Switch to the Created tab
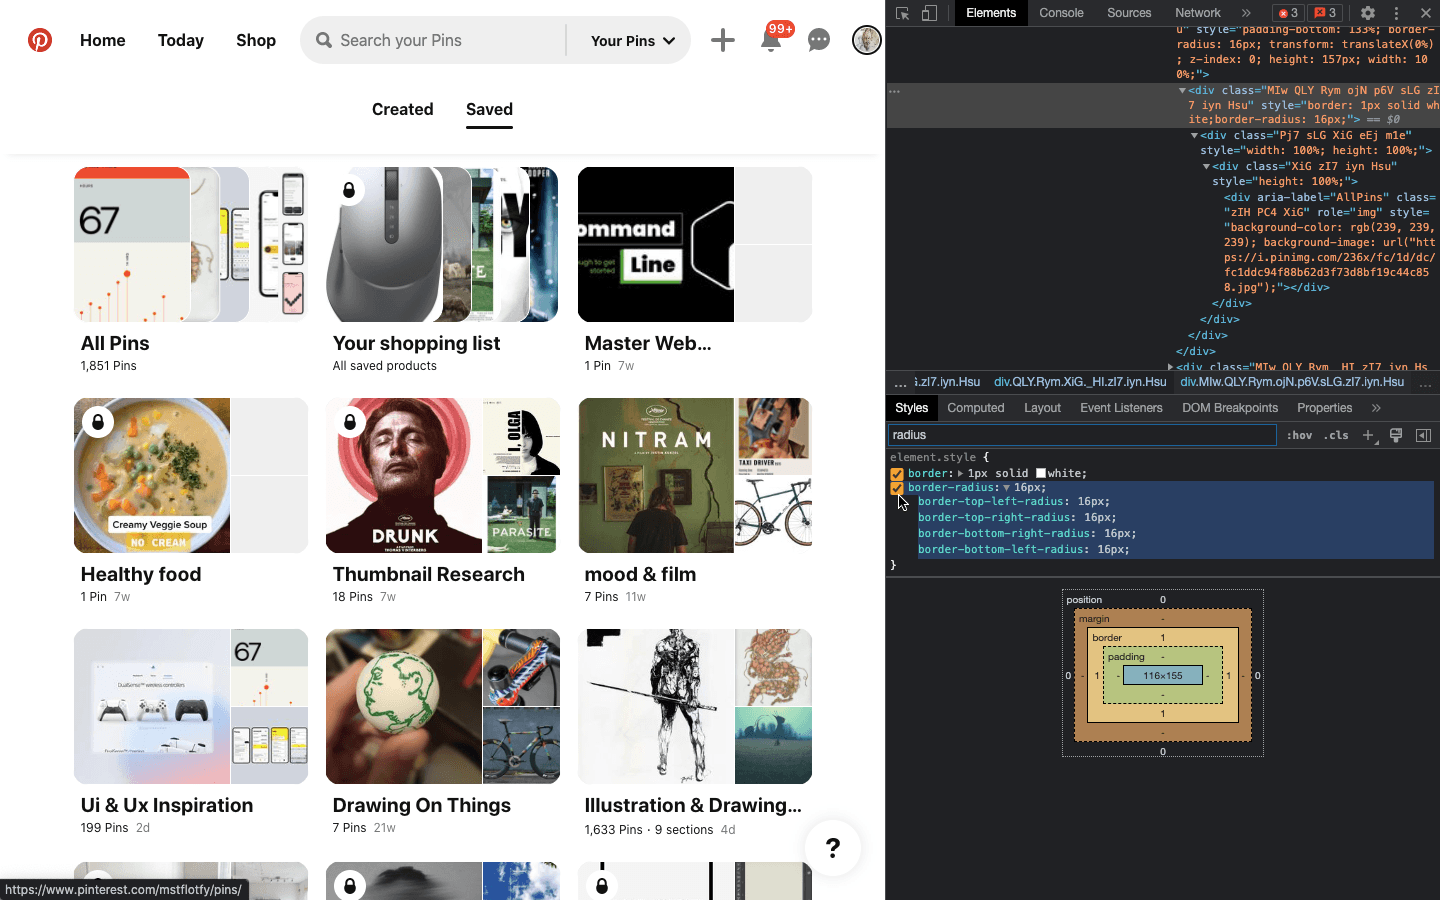This screenshot has width=1440, height=900. point(403,109)
